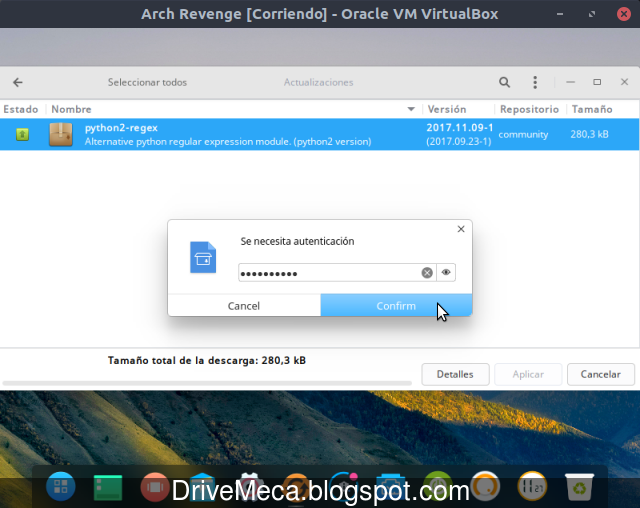Screen dimensions: 640x508
Task: Click the green upgrade status icon for python2-regex
Action: [22, 134]
